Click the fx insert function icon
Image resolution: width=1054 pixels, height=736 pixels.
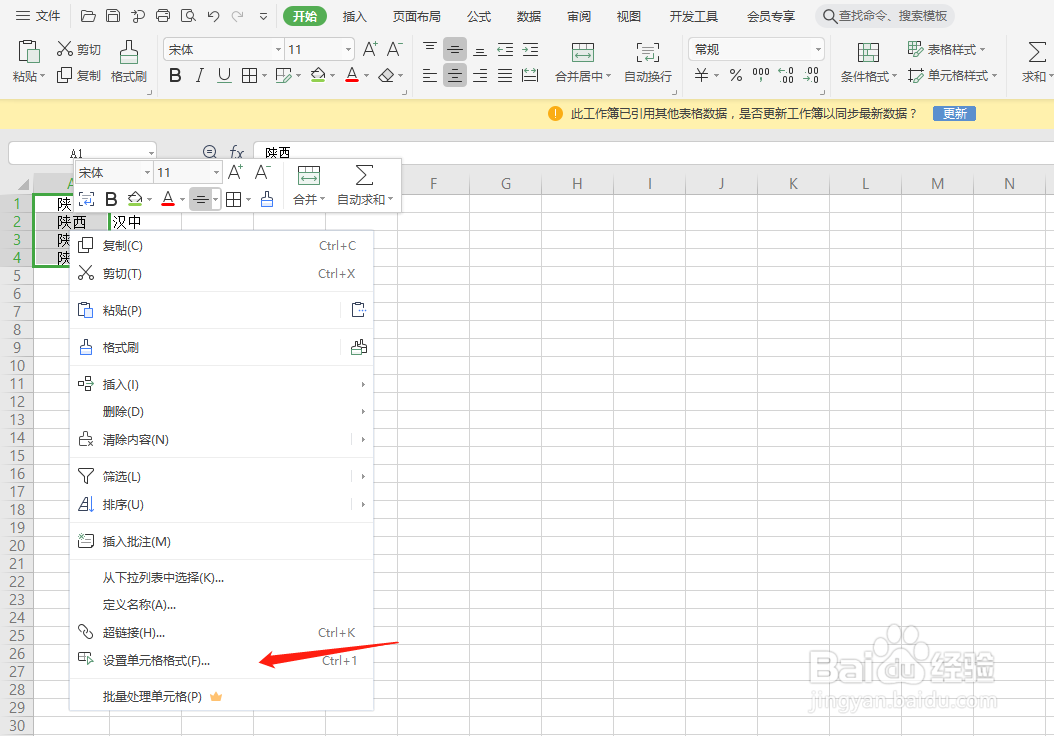[236, 151]
